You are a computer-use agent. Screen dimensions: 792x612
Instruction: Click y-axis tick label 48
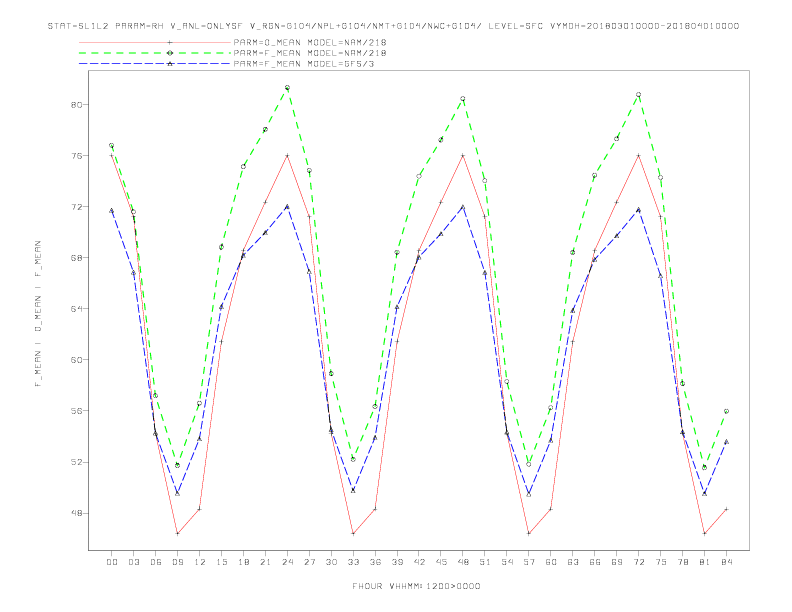pos(77,513)
